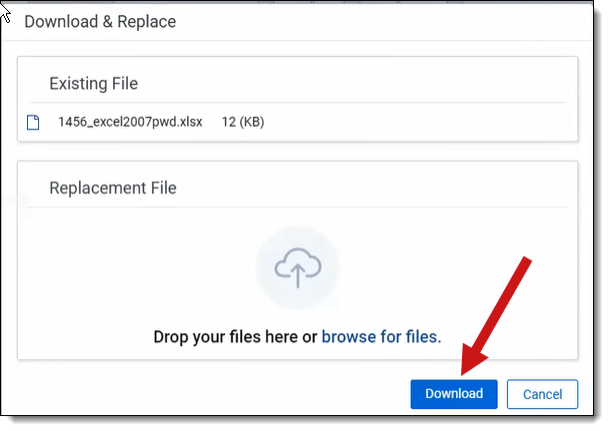Click the 'Existing File' section heading
The width and height of the screenshot is (609, 431).
click(93, 84)
